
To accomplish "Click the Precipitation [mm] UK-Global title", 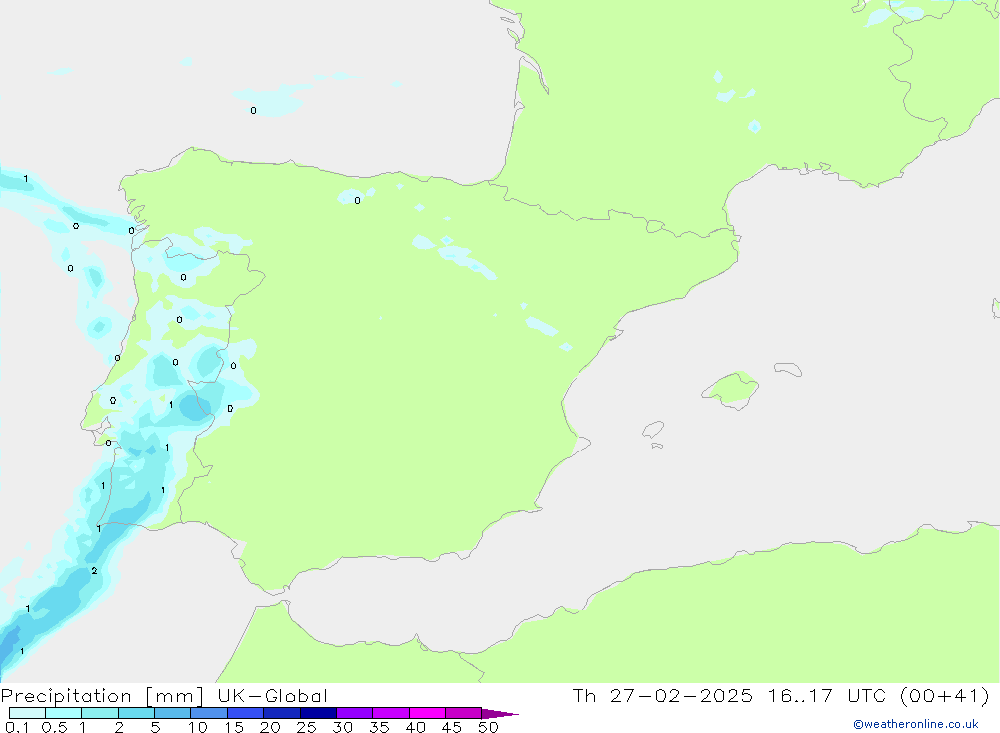I will (x=164, y=696).
